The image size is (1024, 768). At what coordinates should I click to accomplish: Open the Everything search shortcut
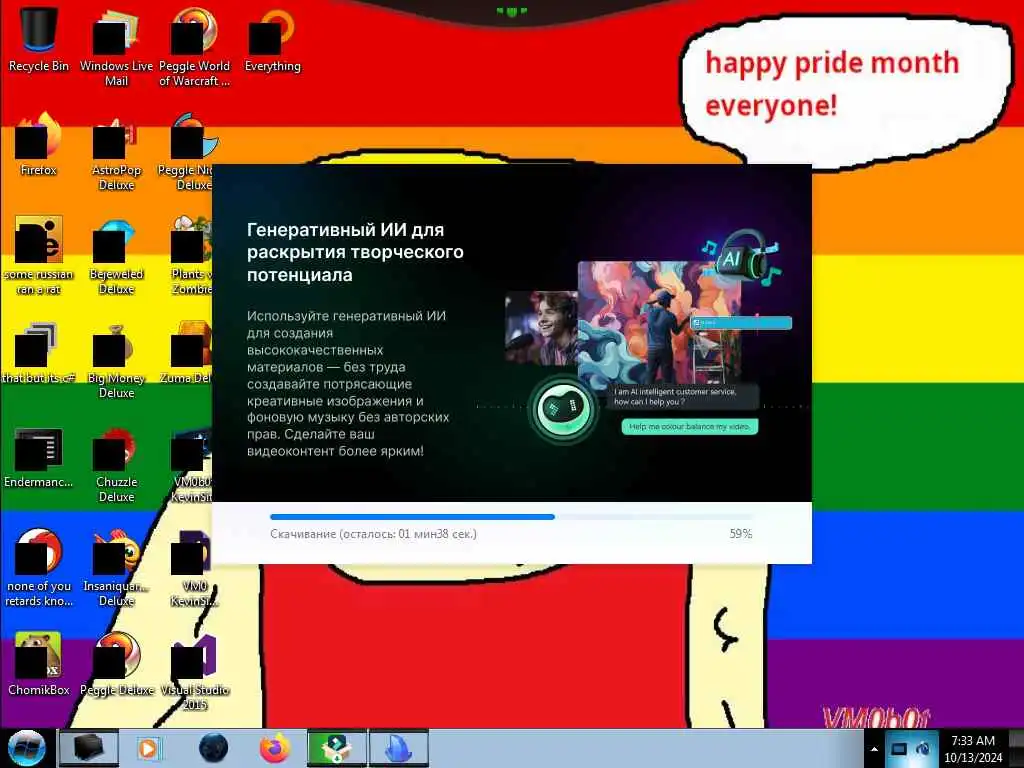click(272, 40)
